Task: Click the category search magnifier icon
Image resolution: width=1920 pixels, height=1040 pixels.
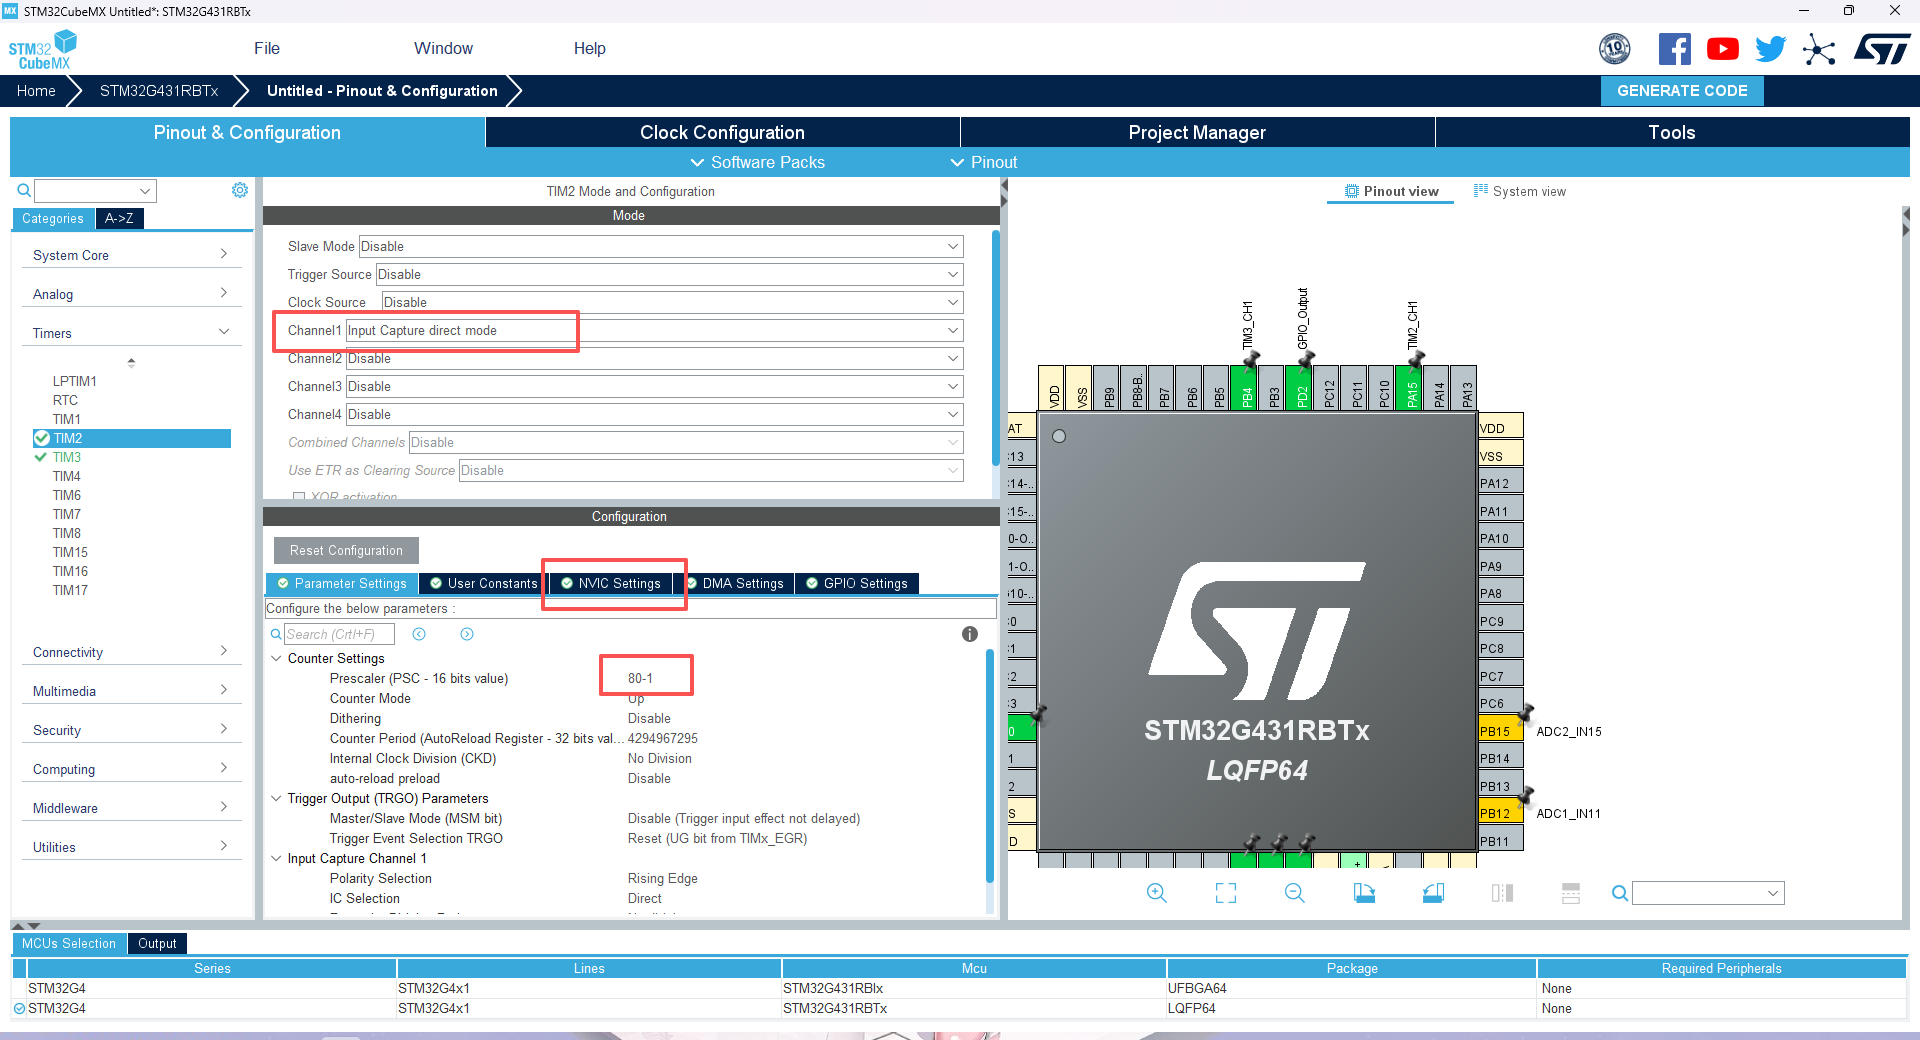Action: tap(24, 190)
